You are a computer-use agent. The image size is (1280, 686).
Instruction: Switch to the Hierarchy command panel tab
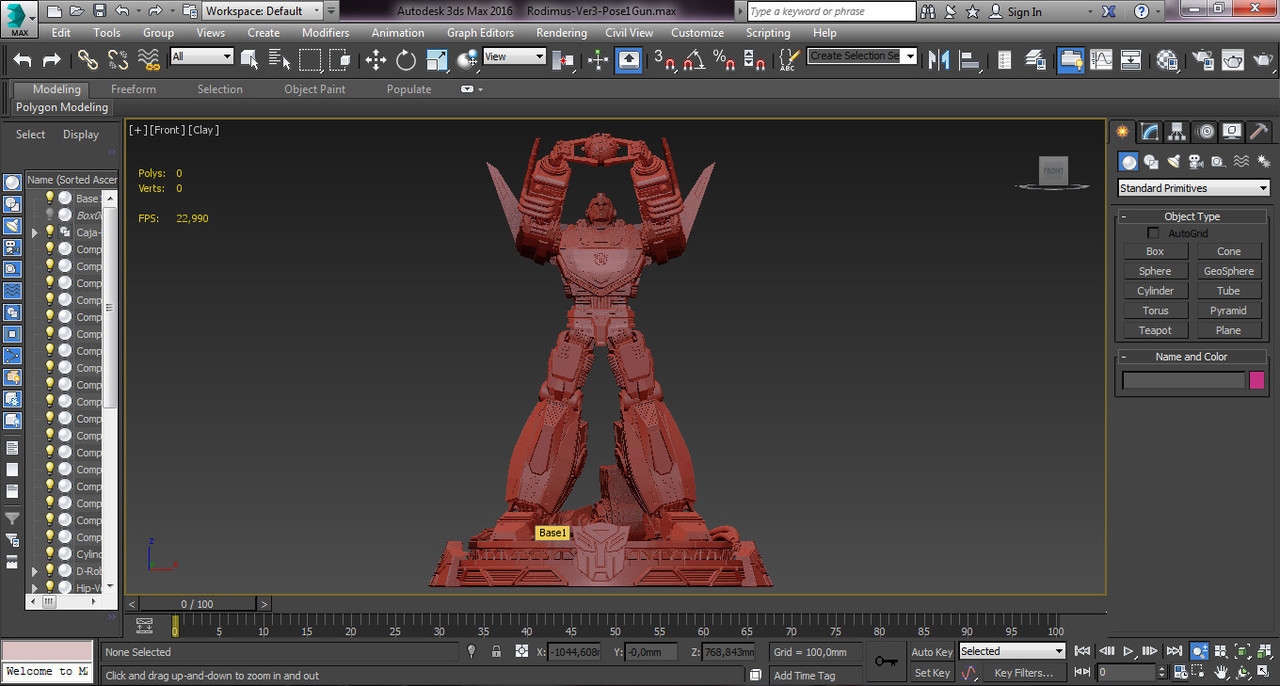coord(1177,132)
